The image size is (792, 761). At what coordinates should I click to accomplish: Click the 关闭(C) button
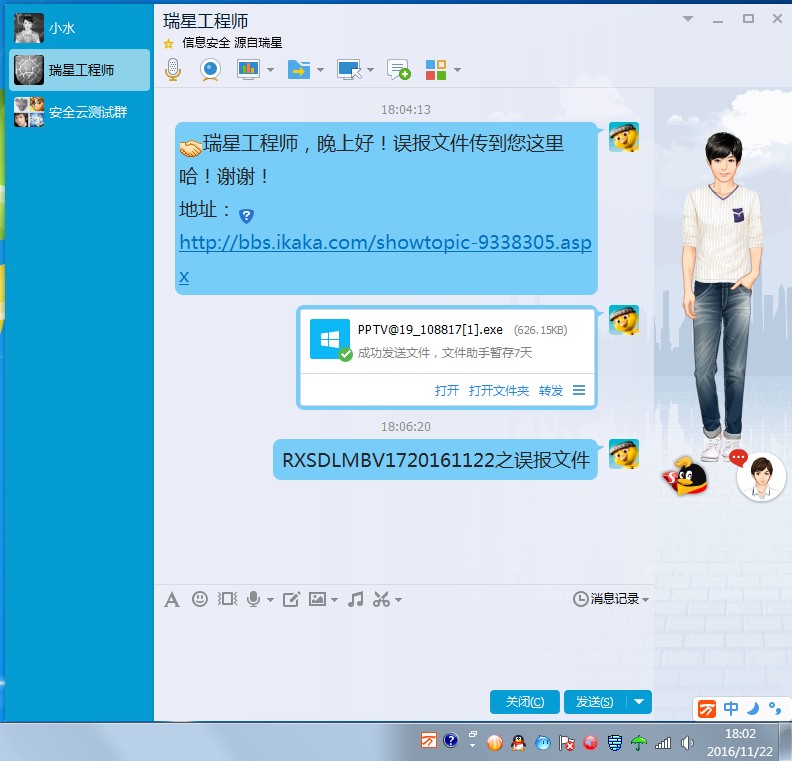click(525, 702)
